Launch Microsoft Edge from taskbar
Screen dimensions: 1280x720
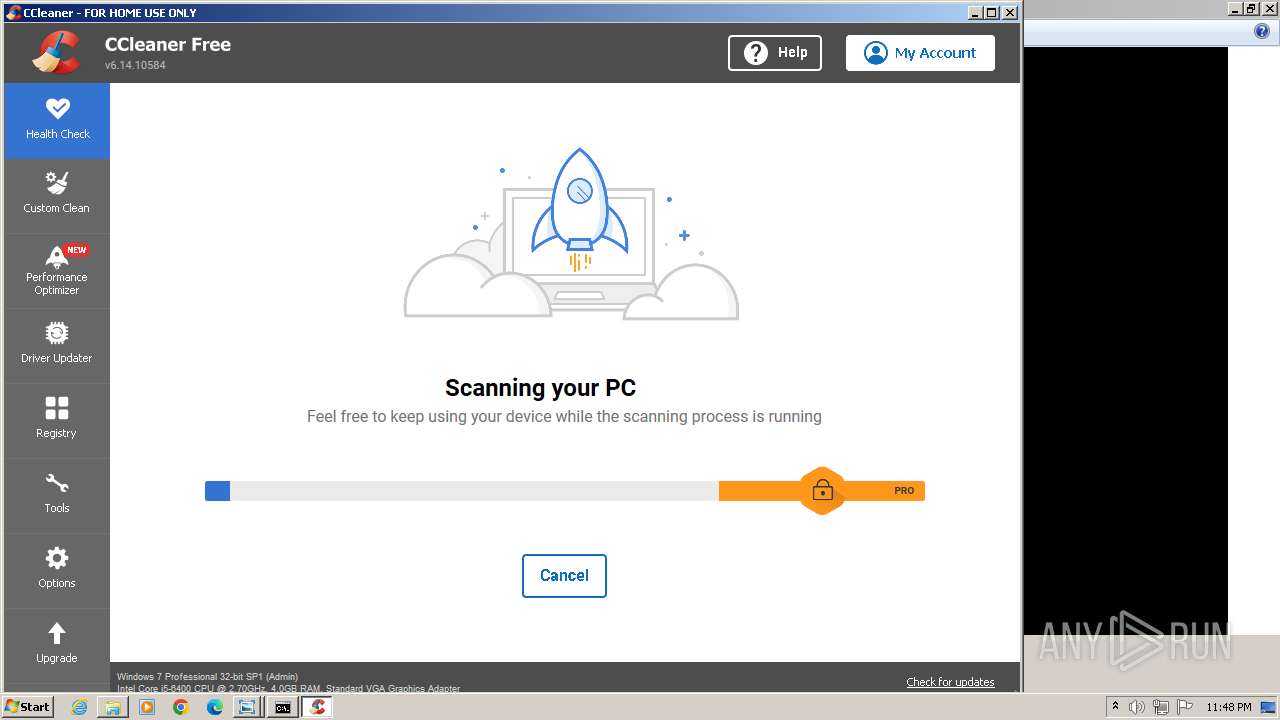215,707
